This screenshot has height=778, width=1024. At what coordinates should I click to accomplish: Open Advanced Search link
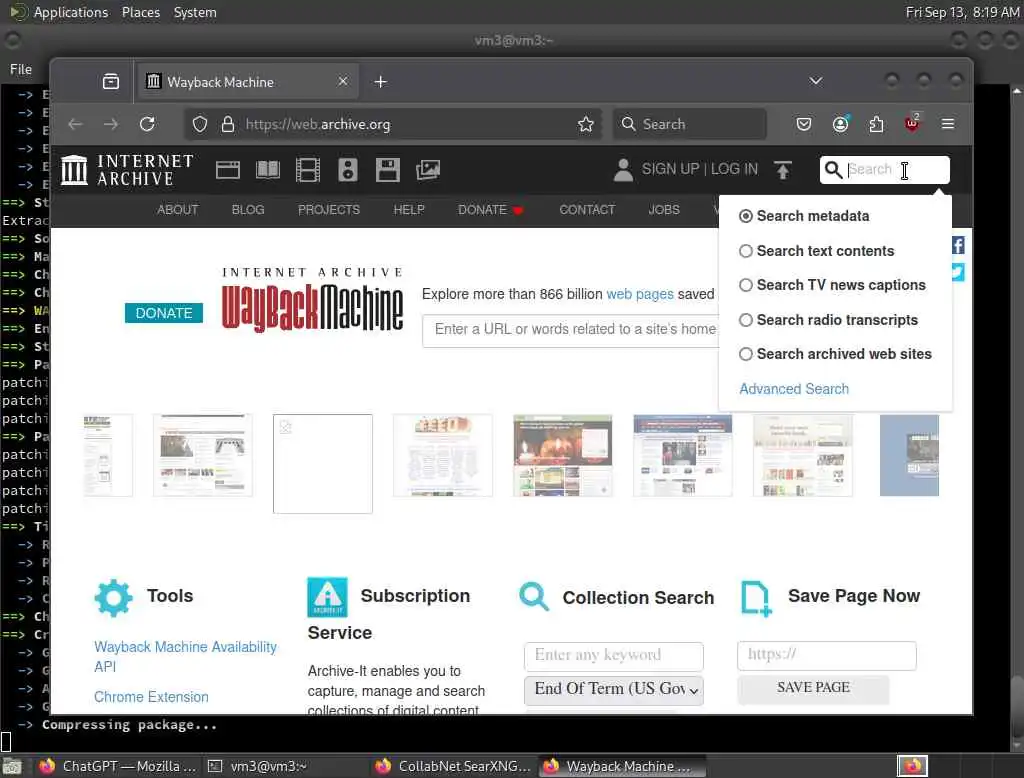tap(794, 389)
